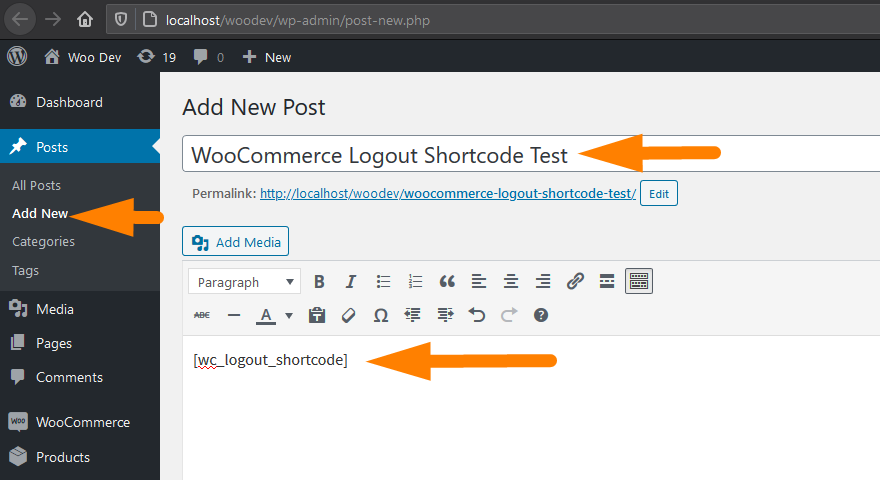
Task: Insert a special character (omega)
Action: click(381, 316)
